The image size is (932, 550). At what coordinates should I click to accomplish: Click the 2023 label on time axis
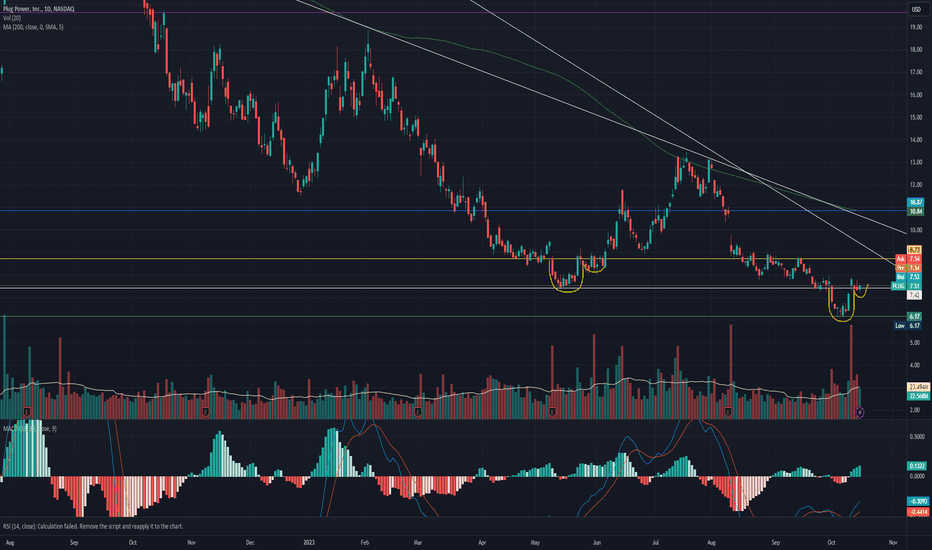308,542
